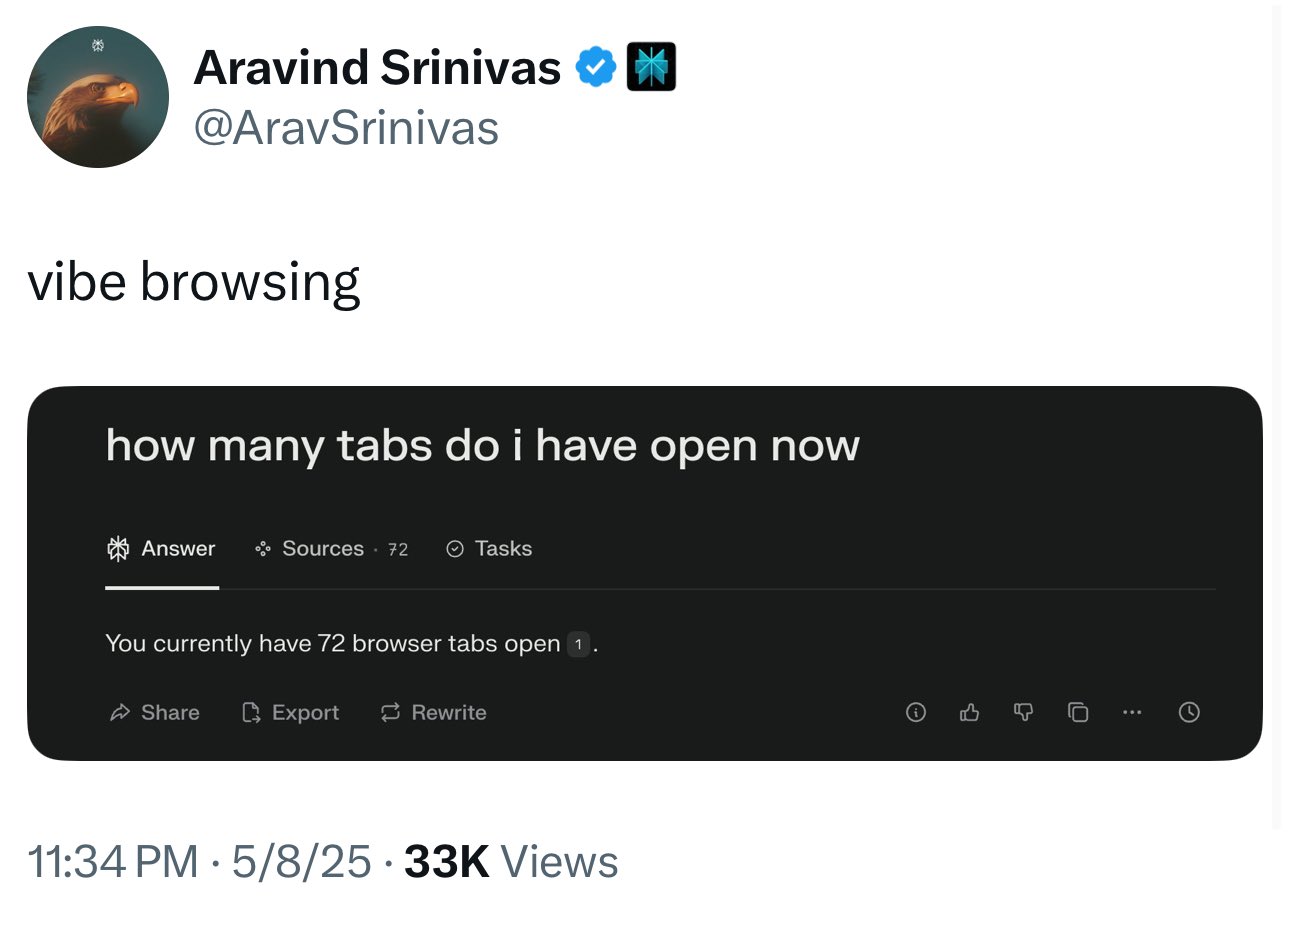Click the Perplexity affiliation badge icon
This screenshot has width=1290, height=926.
click(651, 67)
